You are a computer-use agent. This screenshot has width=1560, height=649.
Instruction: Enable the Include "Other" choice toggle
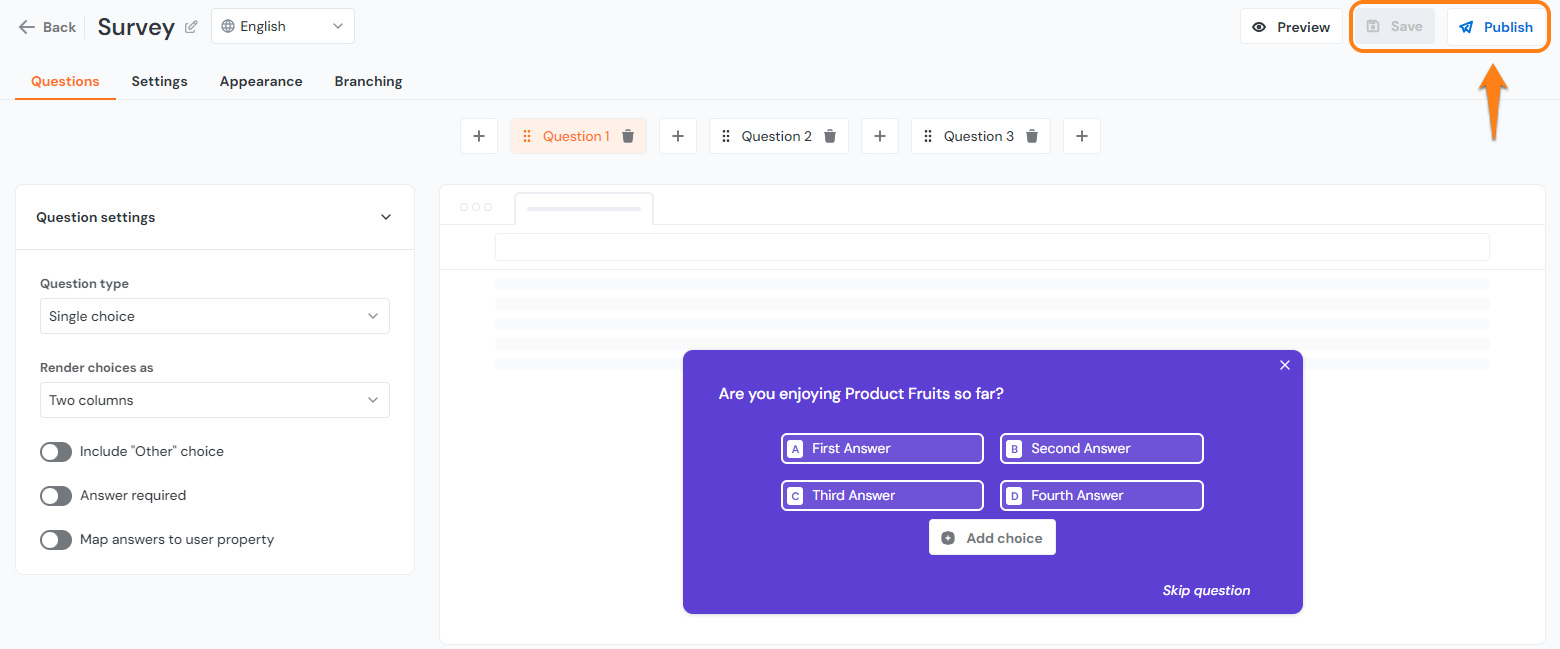56,451
